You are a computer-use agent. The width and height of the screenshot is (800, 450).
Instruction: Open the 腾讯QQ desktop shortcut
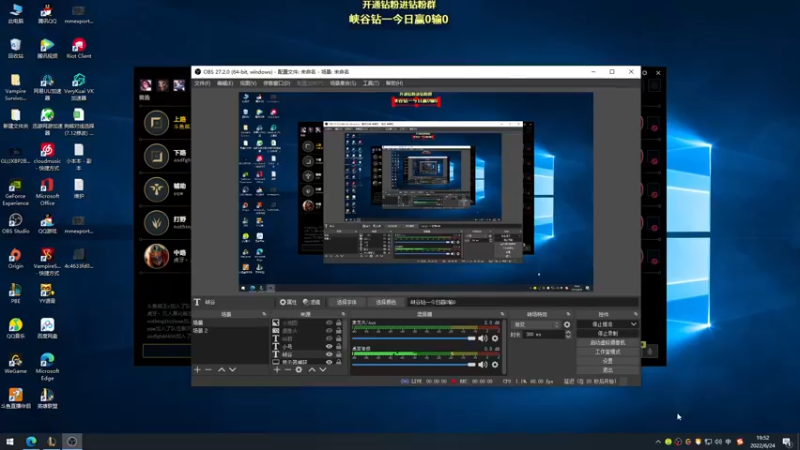(47, 14)
